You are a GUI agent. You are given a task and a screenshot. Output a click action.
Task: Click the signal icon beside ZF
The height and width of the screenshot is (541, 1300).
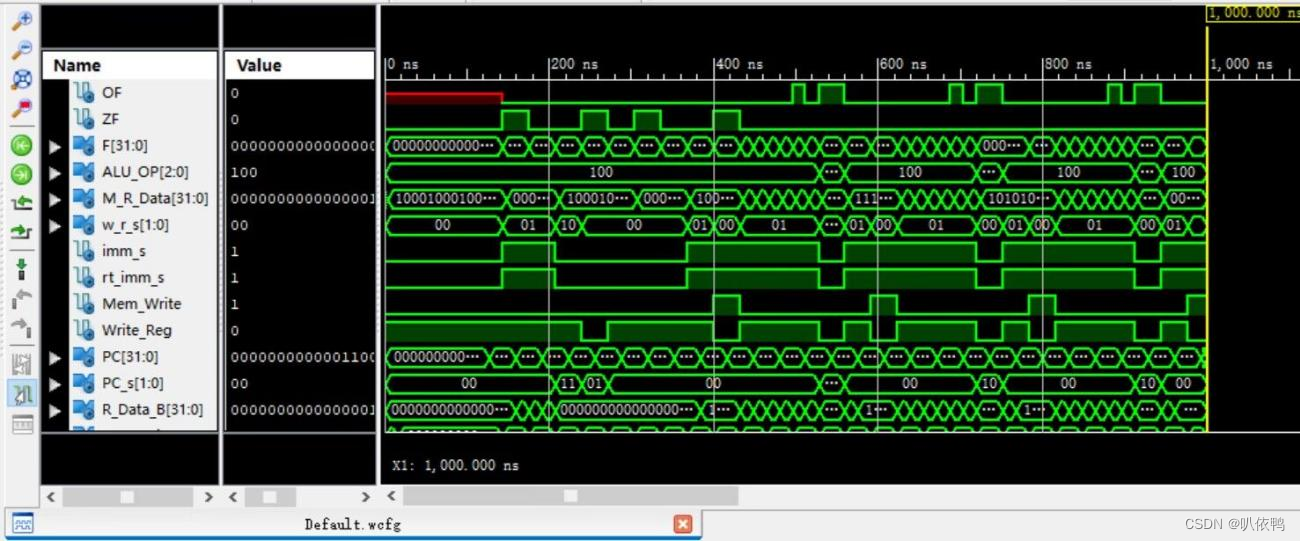tap(85, 119)
